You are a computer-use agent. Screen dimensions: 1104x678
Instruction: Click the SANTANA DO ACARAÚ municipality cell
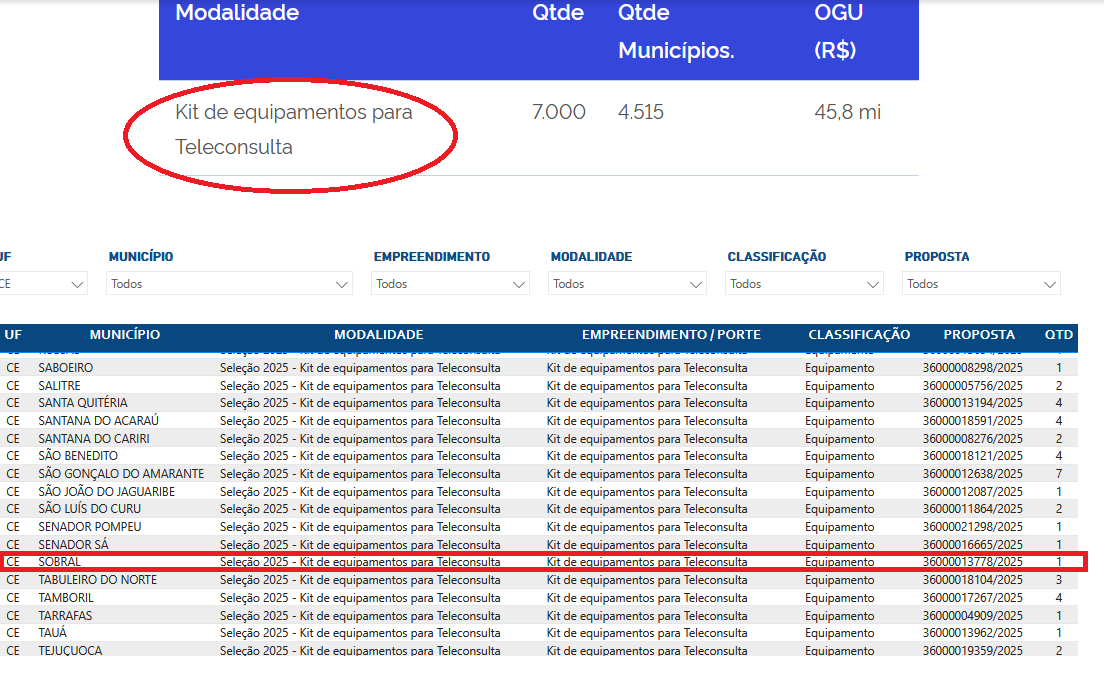(x=98, y=421)
